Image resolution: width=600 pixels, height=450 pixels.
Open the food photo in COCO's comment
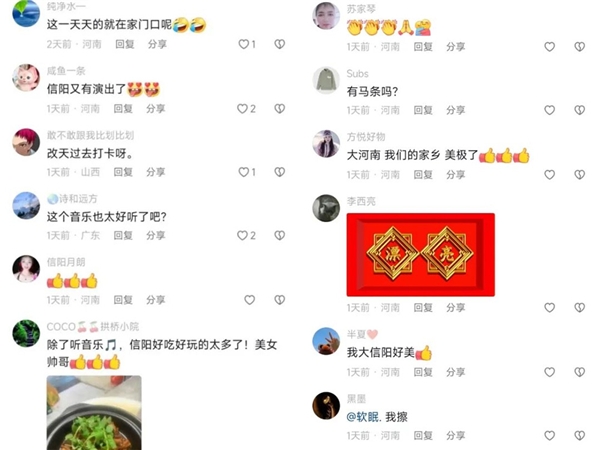tap(94, 412)
